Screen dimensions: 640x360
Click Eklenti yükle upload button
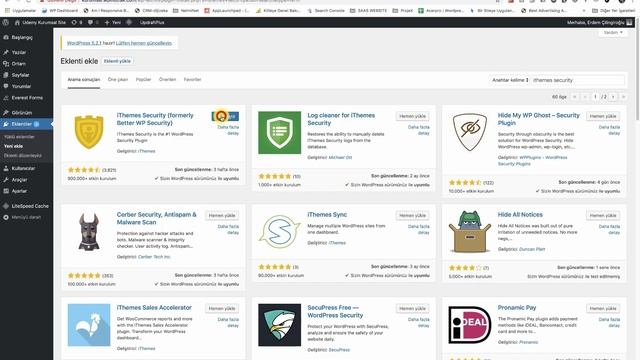(x=117, y=61)
